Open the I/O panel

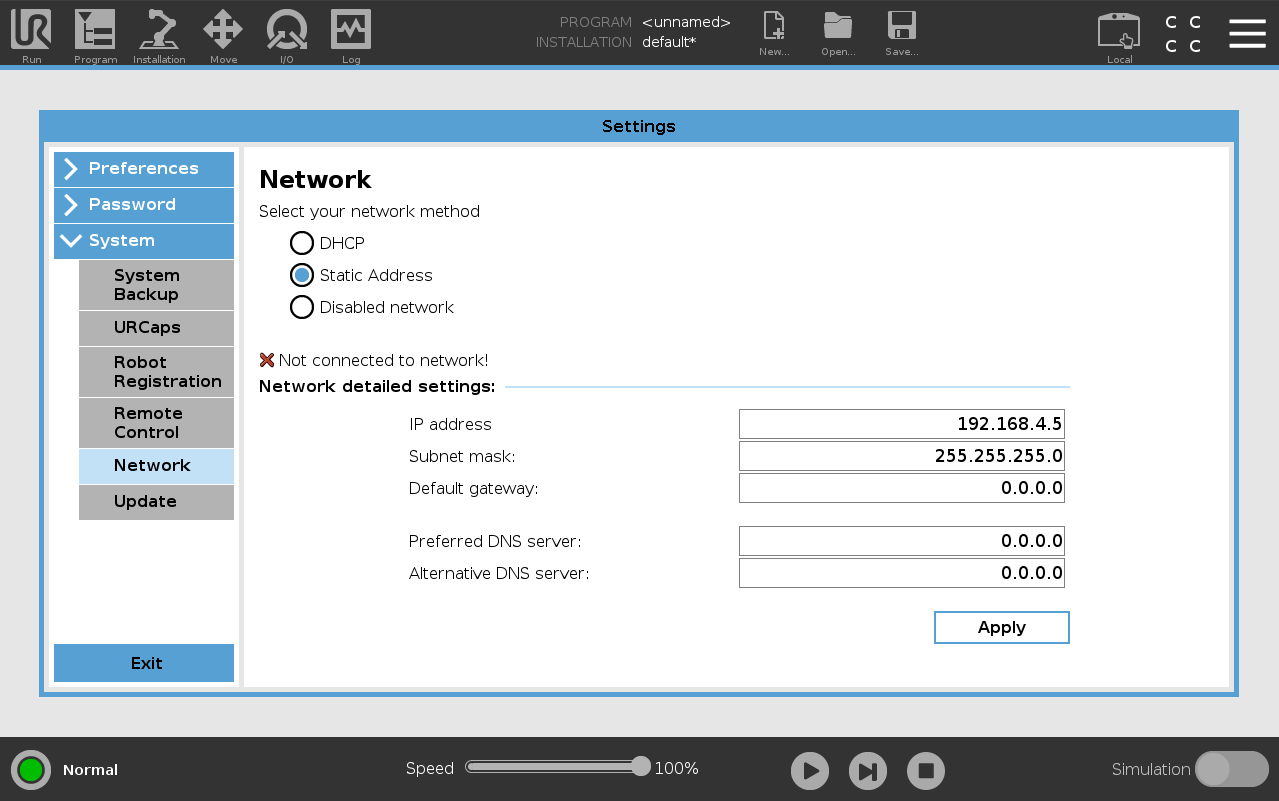[x=287, y=35]
